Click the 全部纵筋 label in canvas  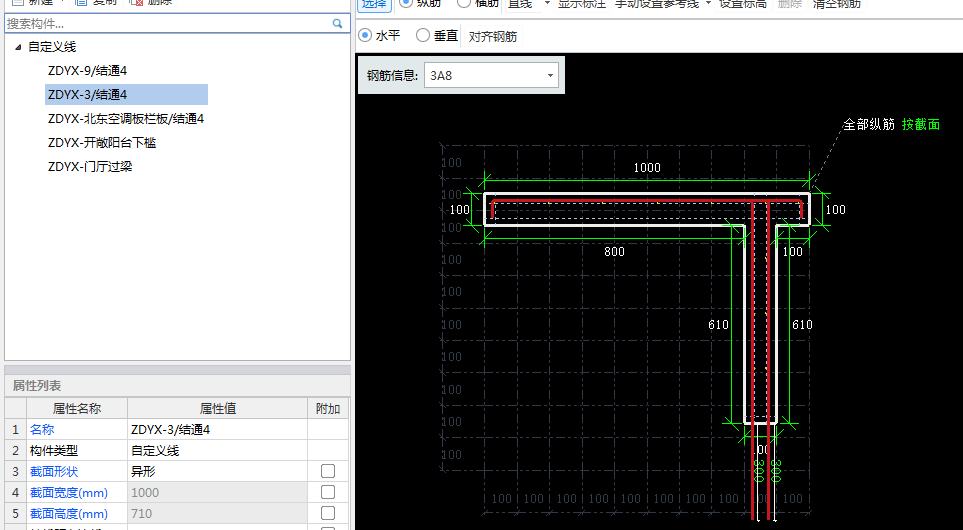[868, 125]
